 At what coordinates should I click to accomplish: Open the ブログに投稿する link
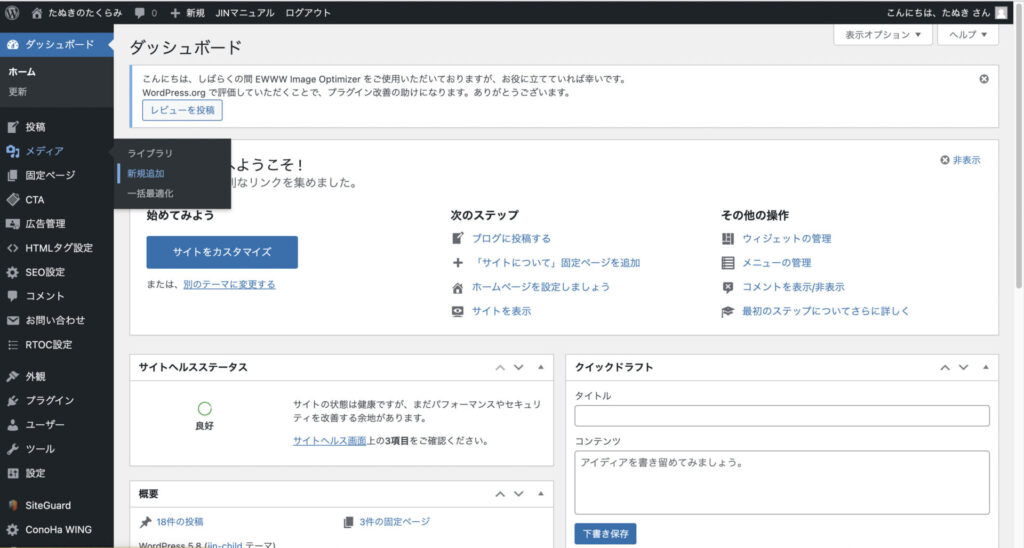coord(511,238)
